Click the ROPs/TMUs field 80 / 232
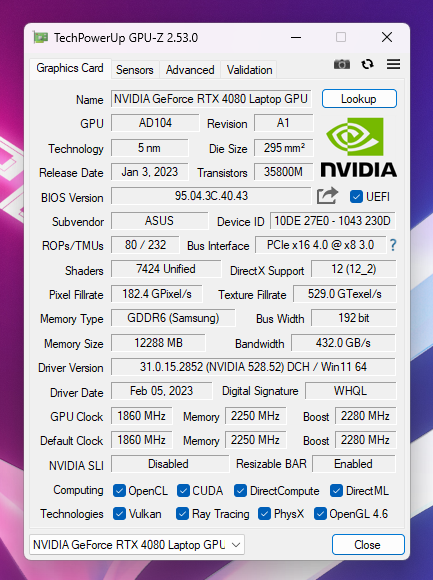433x580 pixels. (145, 245)
